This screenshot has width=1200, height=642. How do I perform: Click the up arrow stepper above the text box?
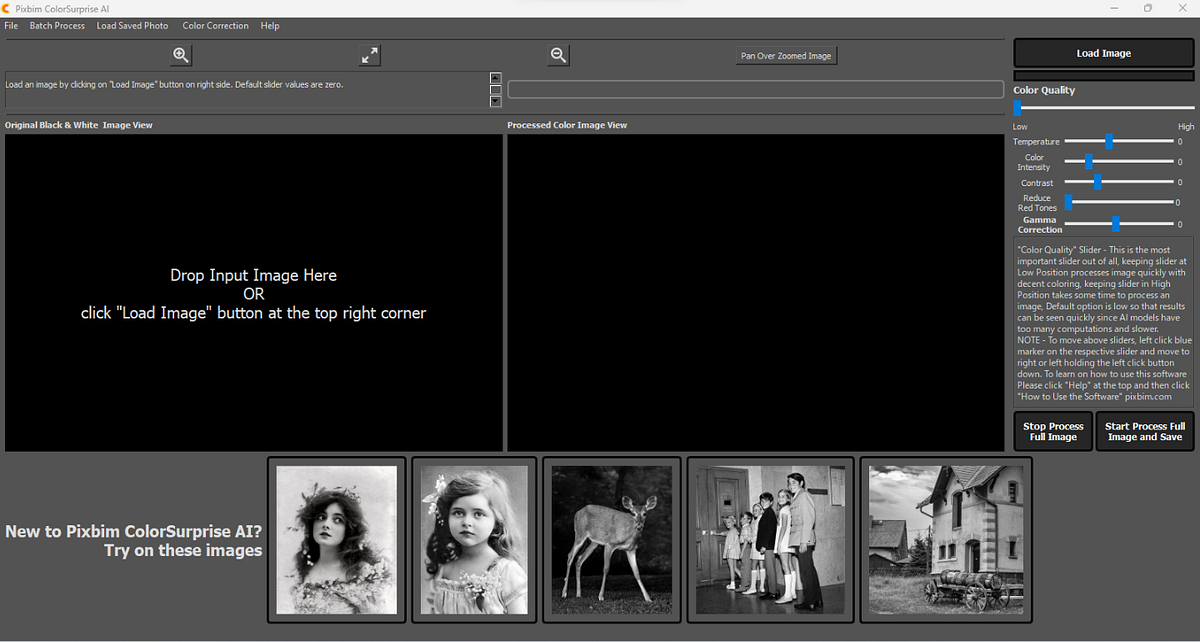pyautogui.click(x=495, y=77)
